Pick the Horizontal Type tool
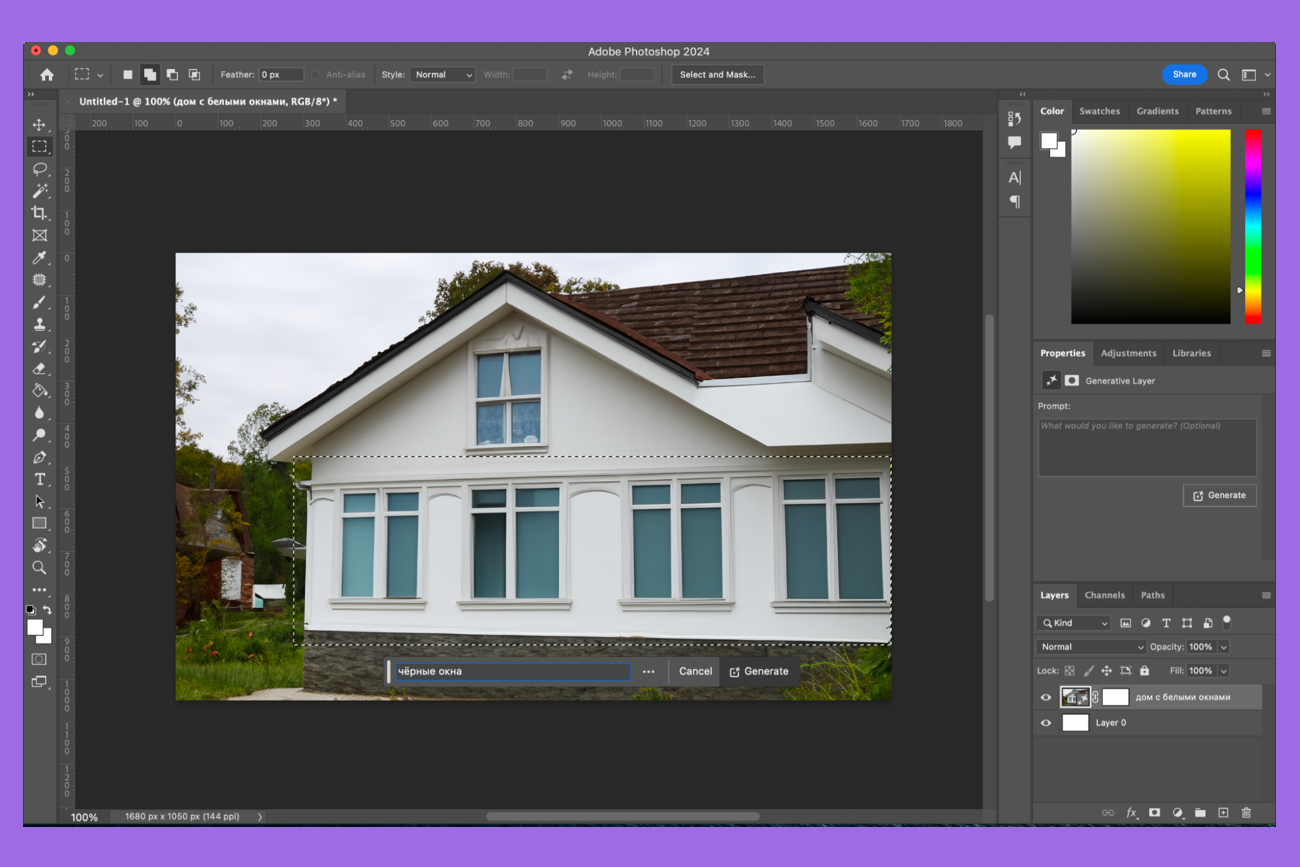This screenshot has height=867, width=1300. pyautogui.click(x=40, y=479)
